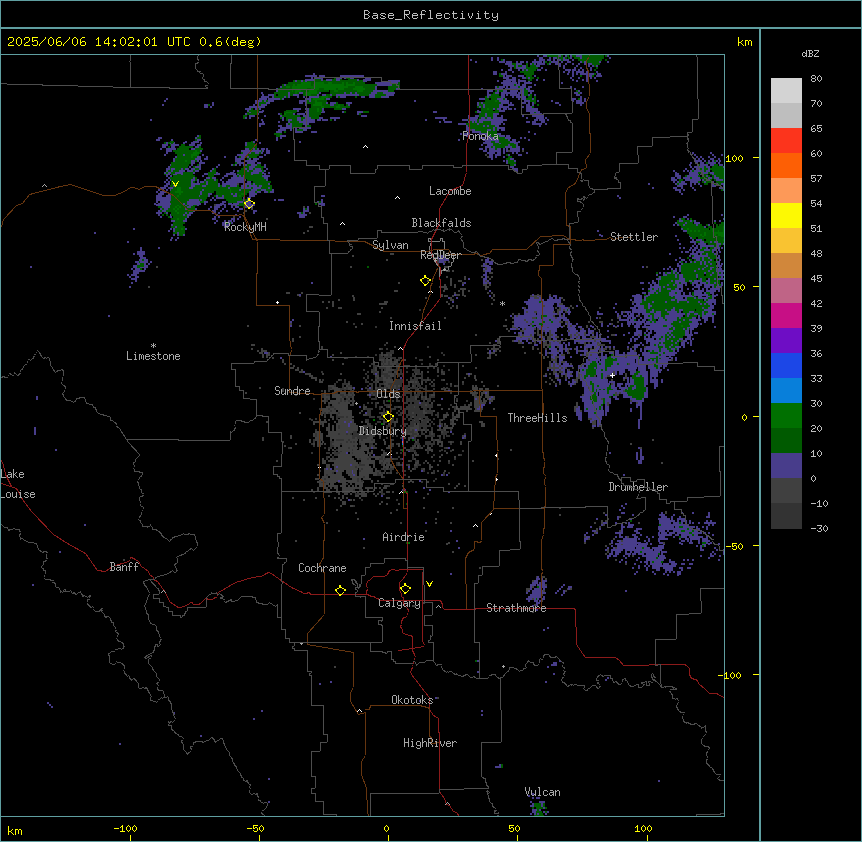This screenshot has width=862, height=842.
Task: Click the dBZ legend heading
Action: click(810, 53)
